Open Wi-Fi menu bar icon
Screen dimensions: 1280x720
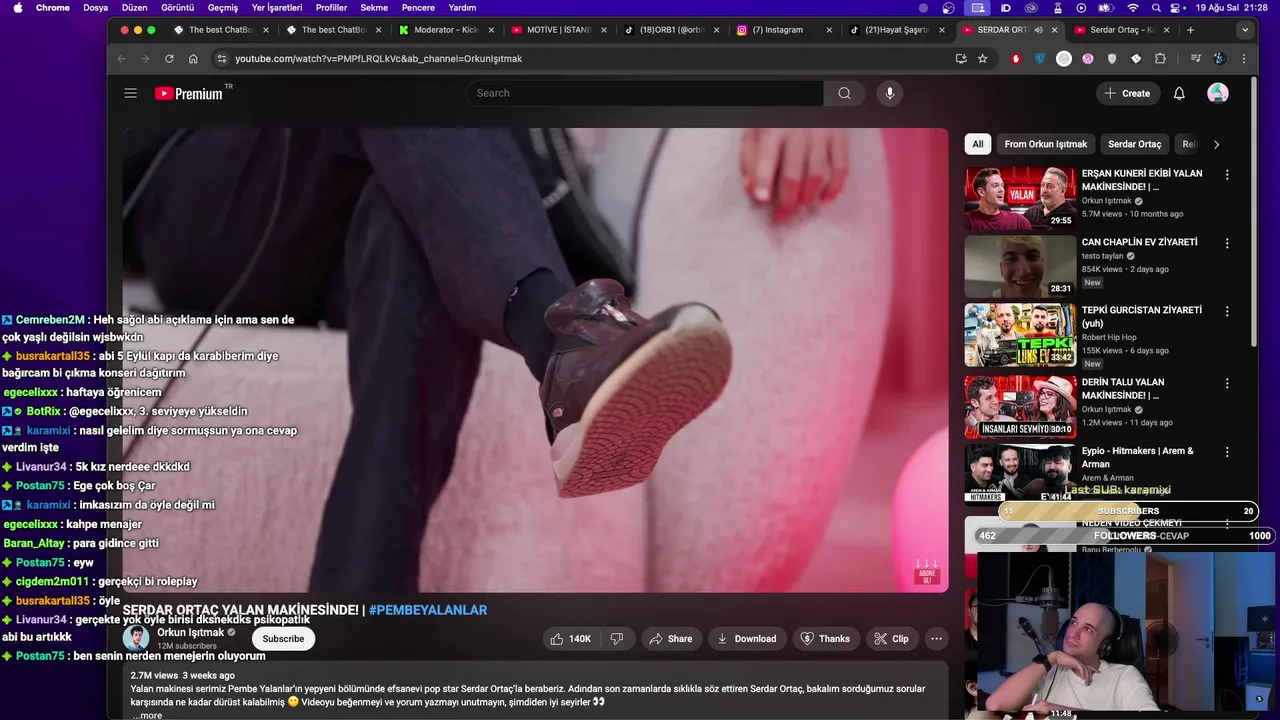point(1132,8)
